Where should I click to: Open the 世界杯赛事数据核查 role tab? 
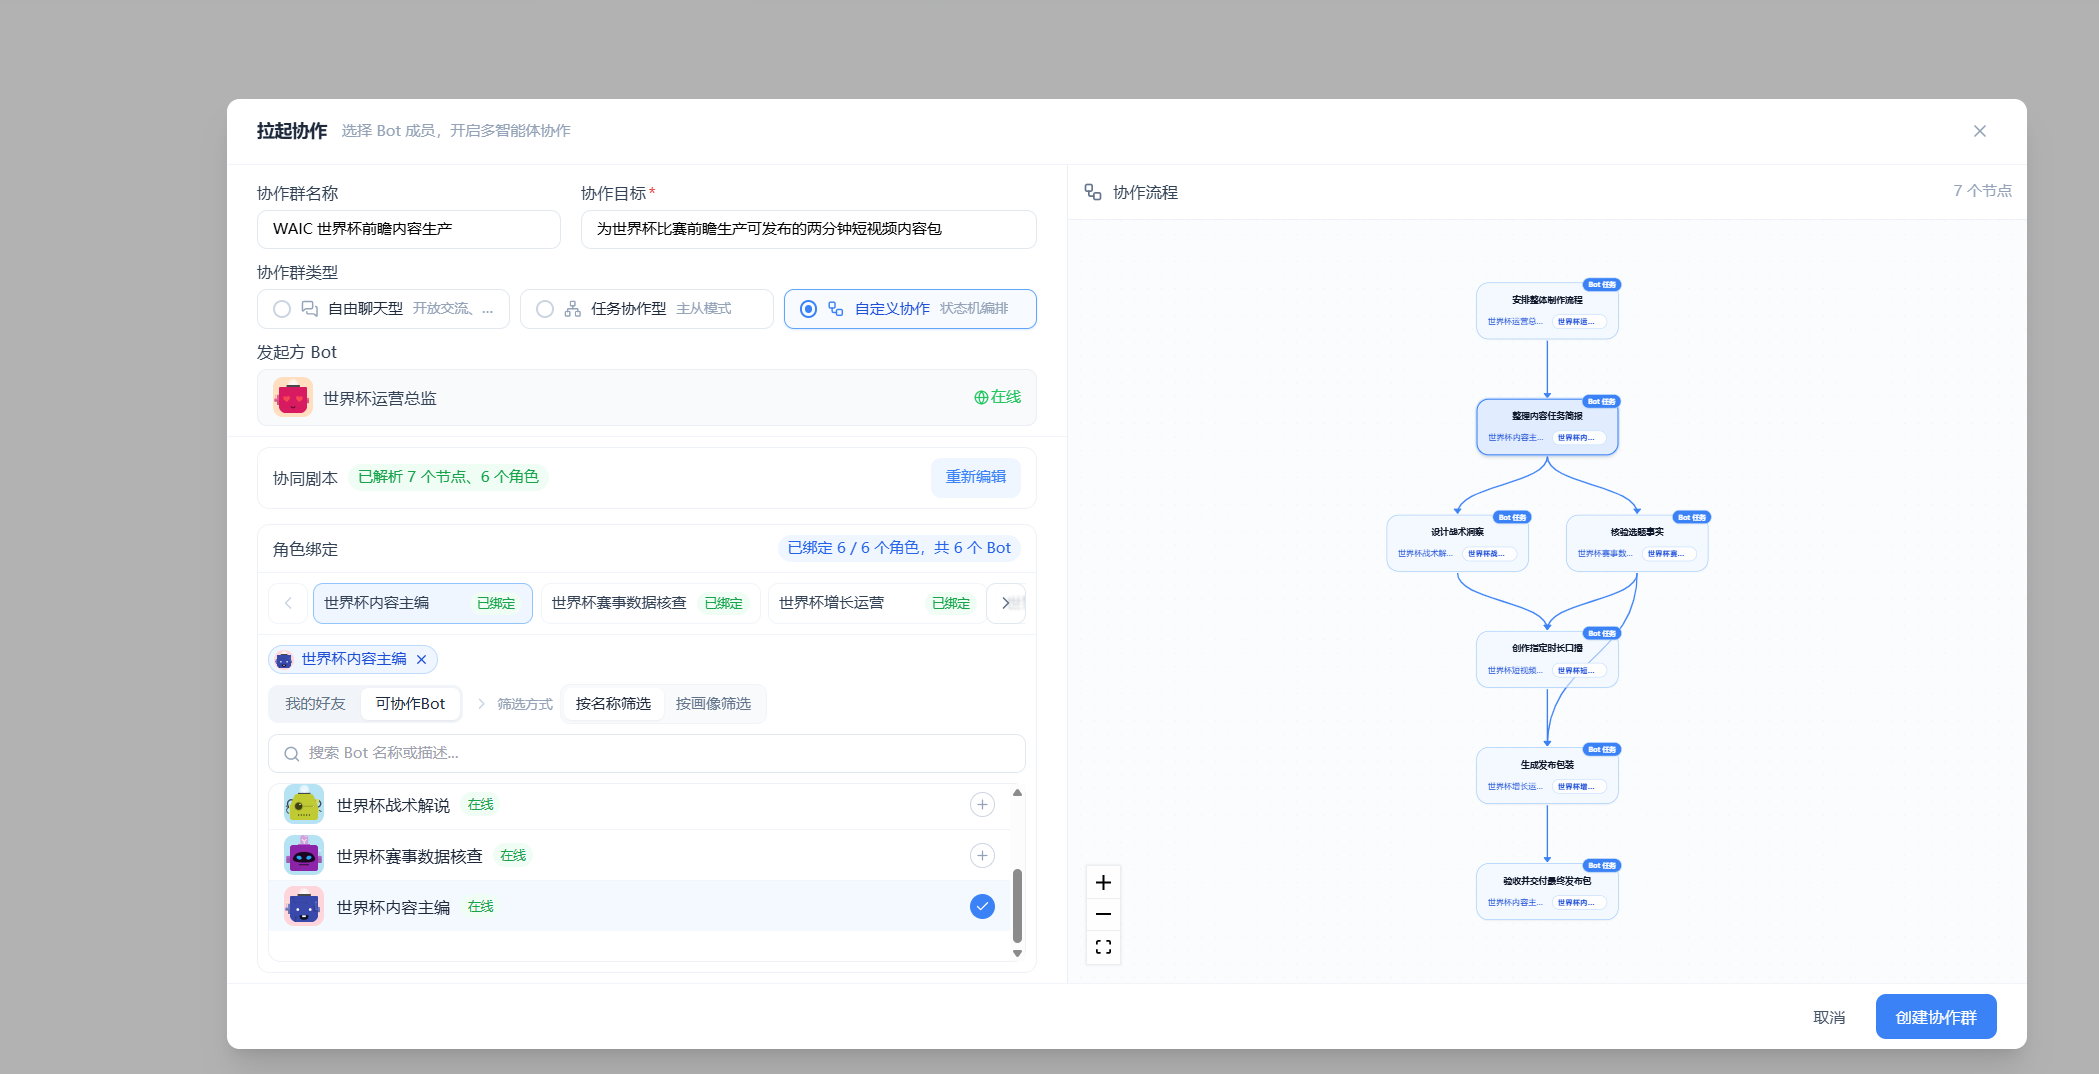point(651,603)
